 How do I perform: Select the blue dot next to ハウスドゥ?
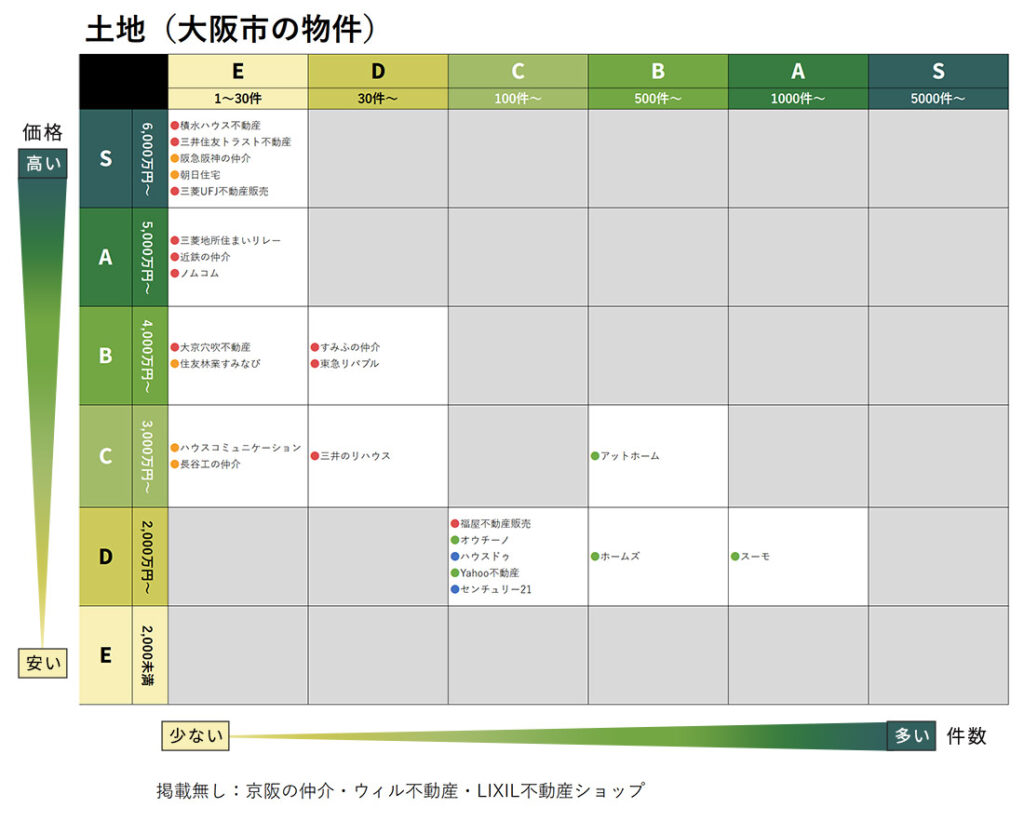455,556
